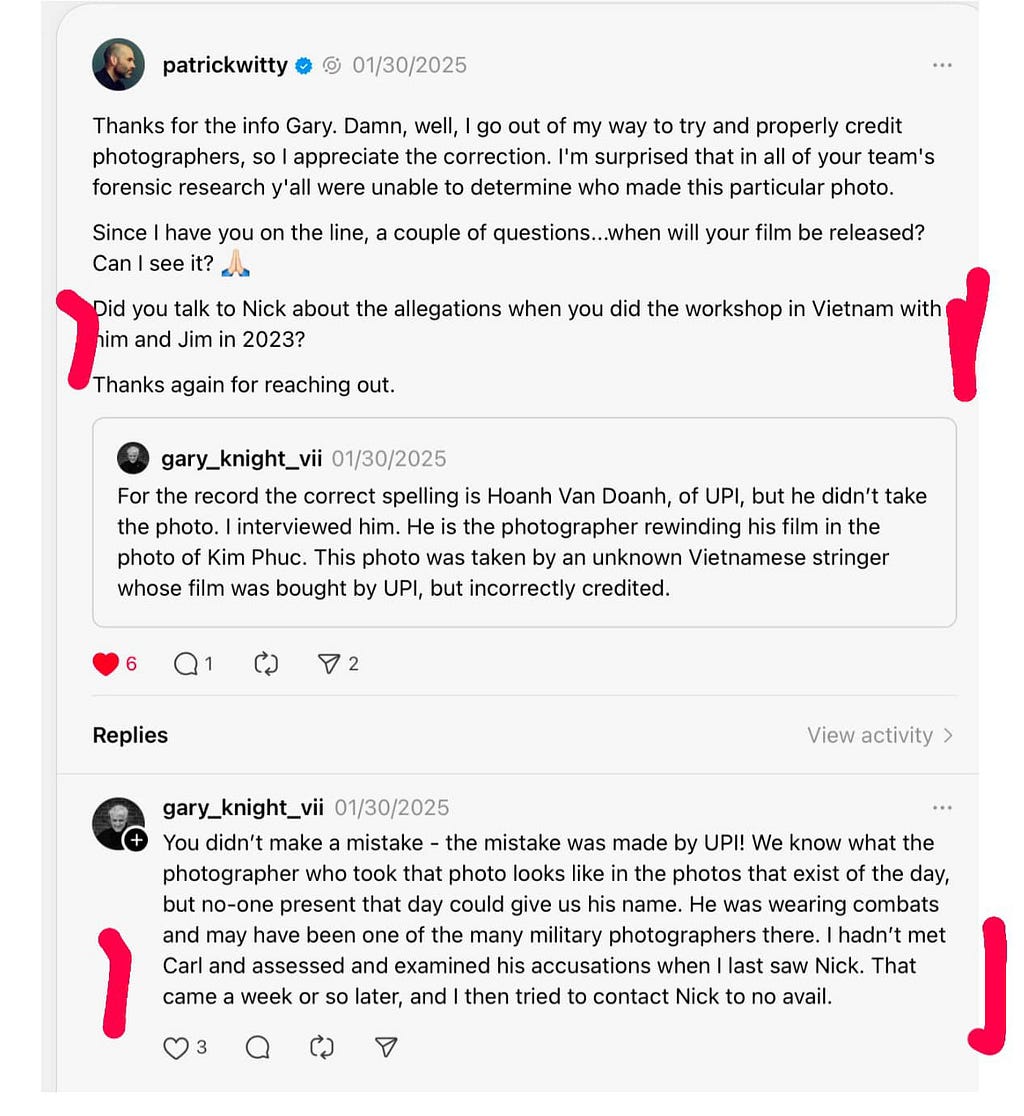Open gary_knight_vii's profile from reply username

tap(243, 808)
